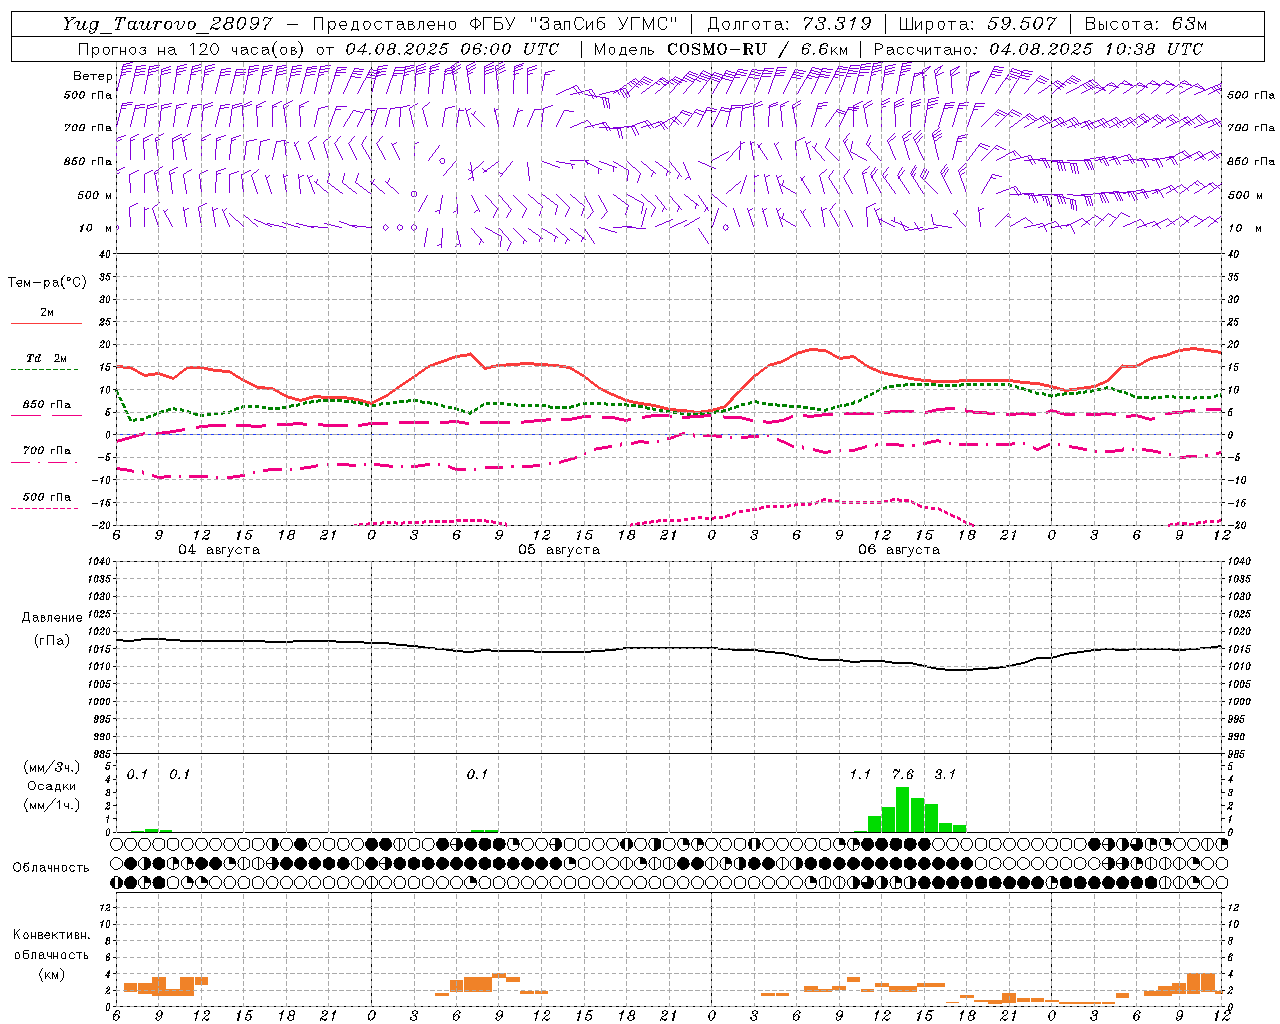Click the Высота: 63м elevation label
The image size is (1280, 1024).
click(x=1145, y=24)
